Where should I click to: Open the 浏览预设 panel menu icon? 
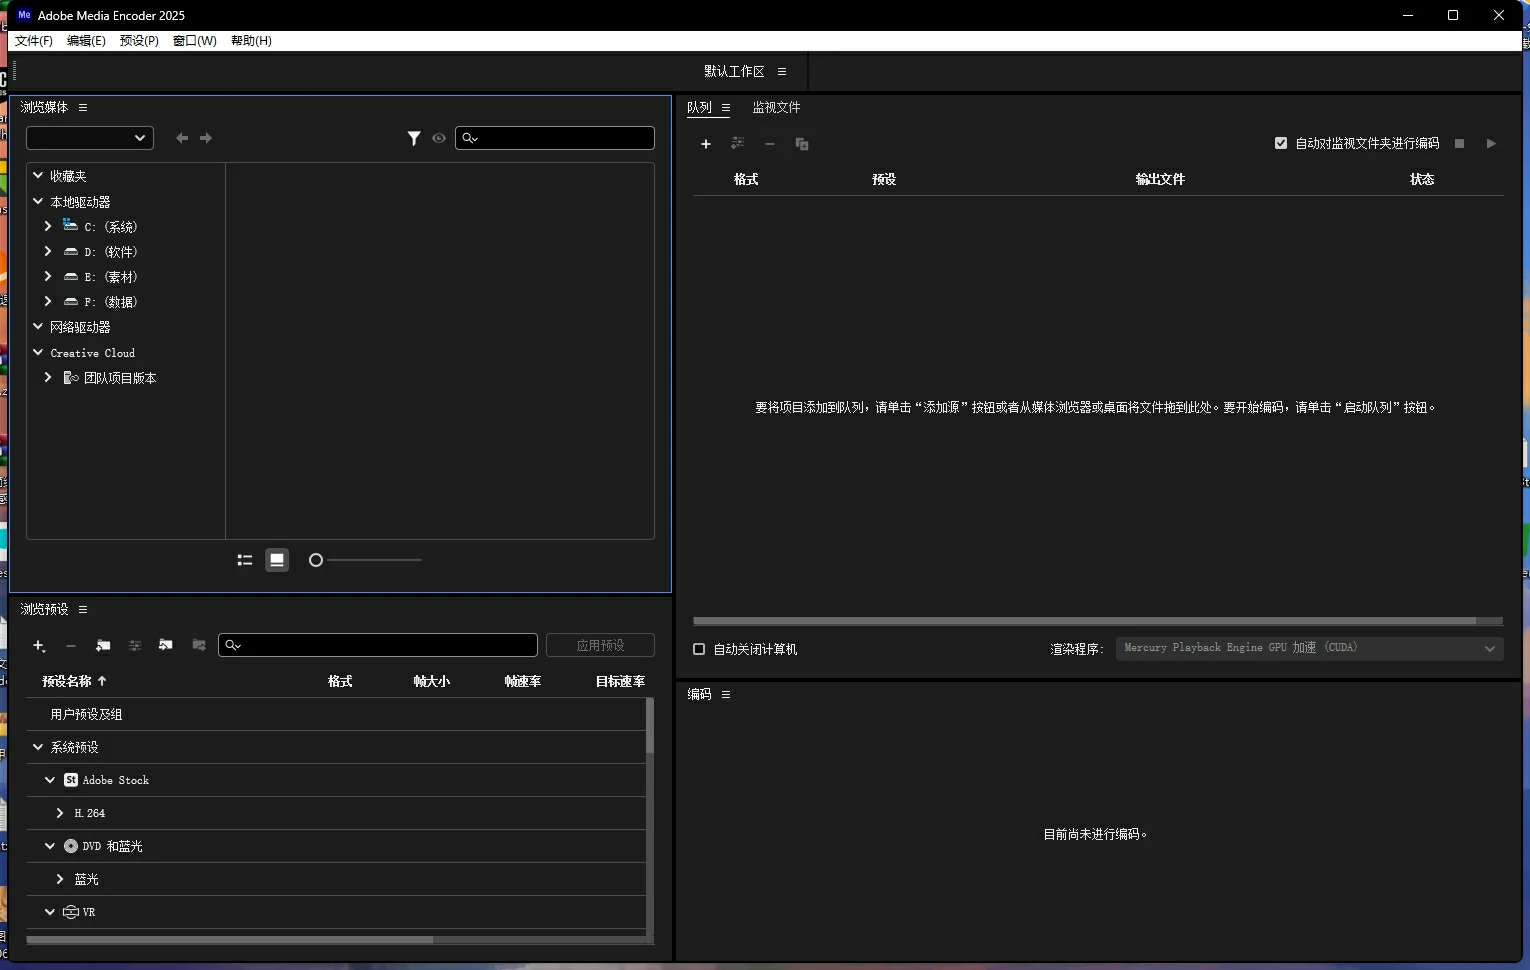(83, 609)
